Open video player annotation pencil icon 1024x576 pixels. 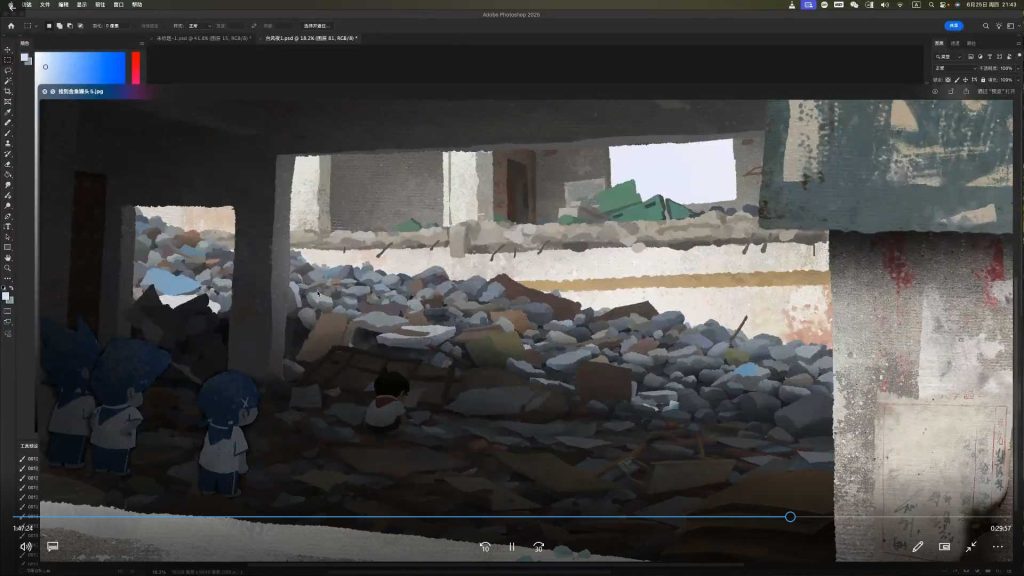pyautogui.click(x=918, y=547)
